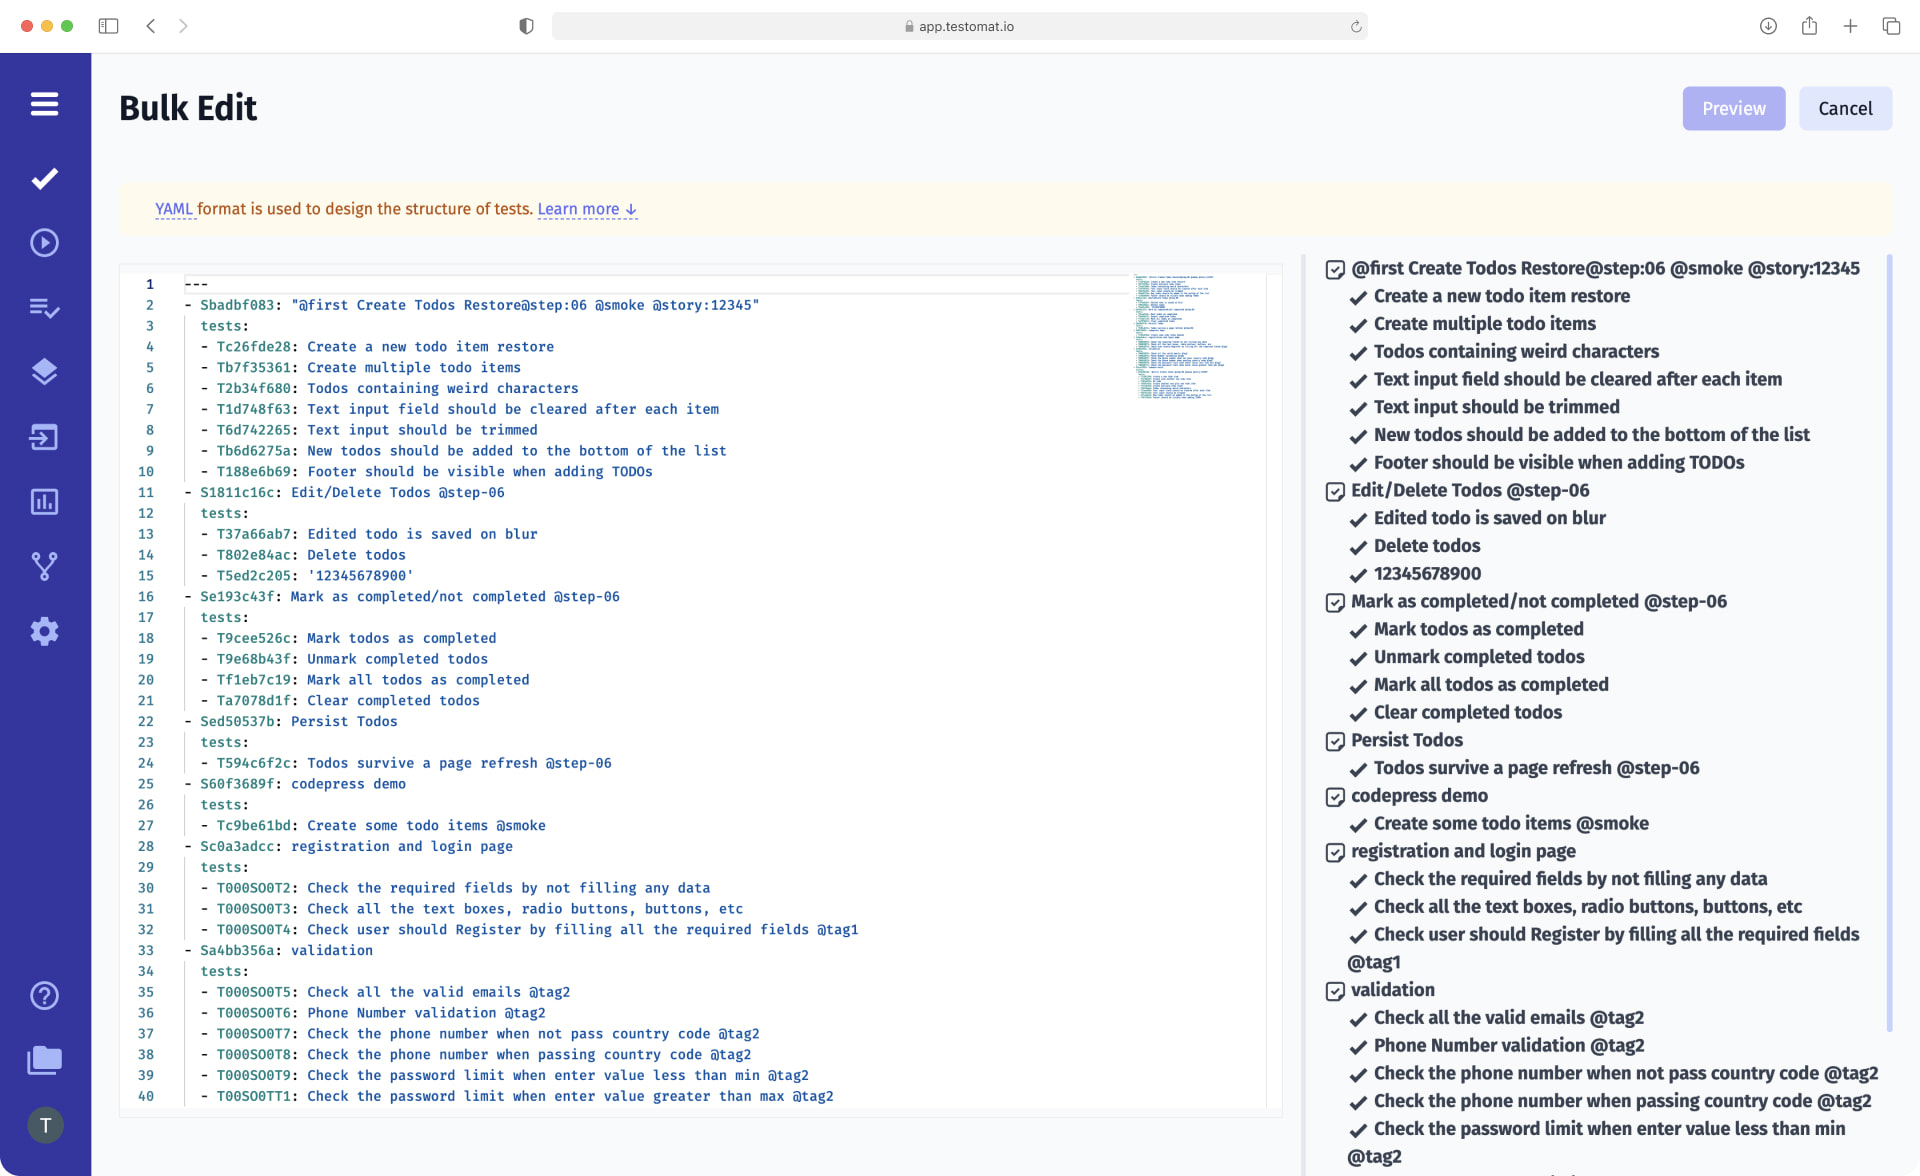
Task: Click the editor minimap preview
Action: pyautogui.click(x=1180, y=335)
